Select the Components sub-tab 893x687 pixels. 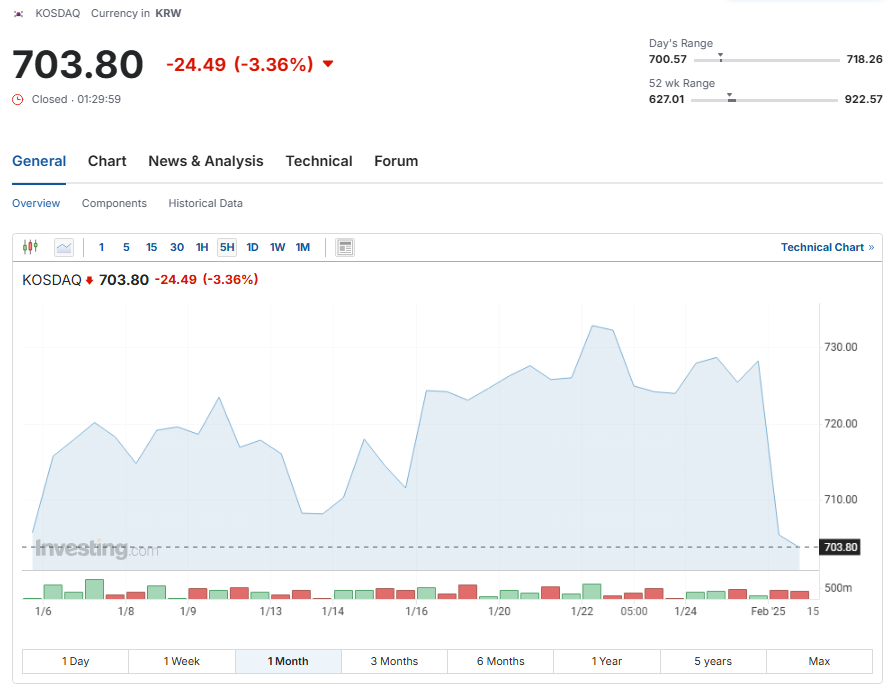pyautogui.click(x=114, y=203)
